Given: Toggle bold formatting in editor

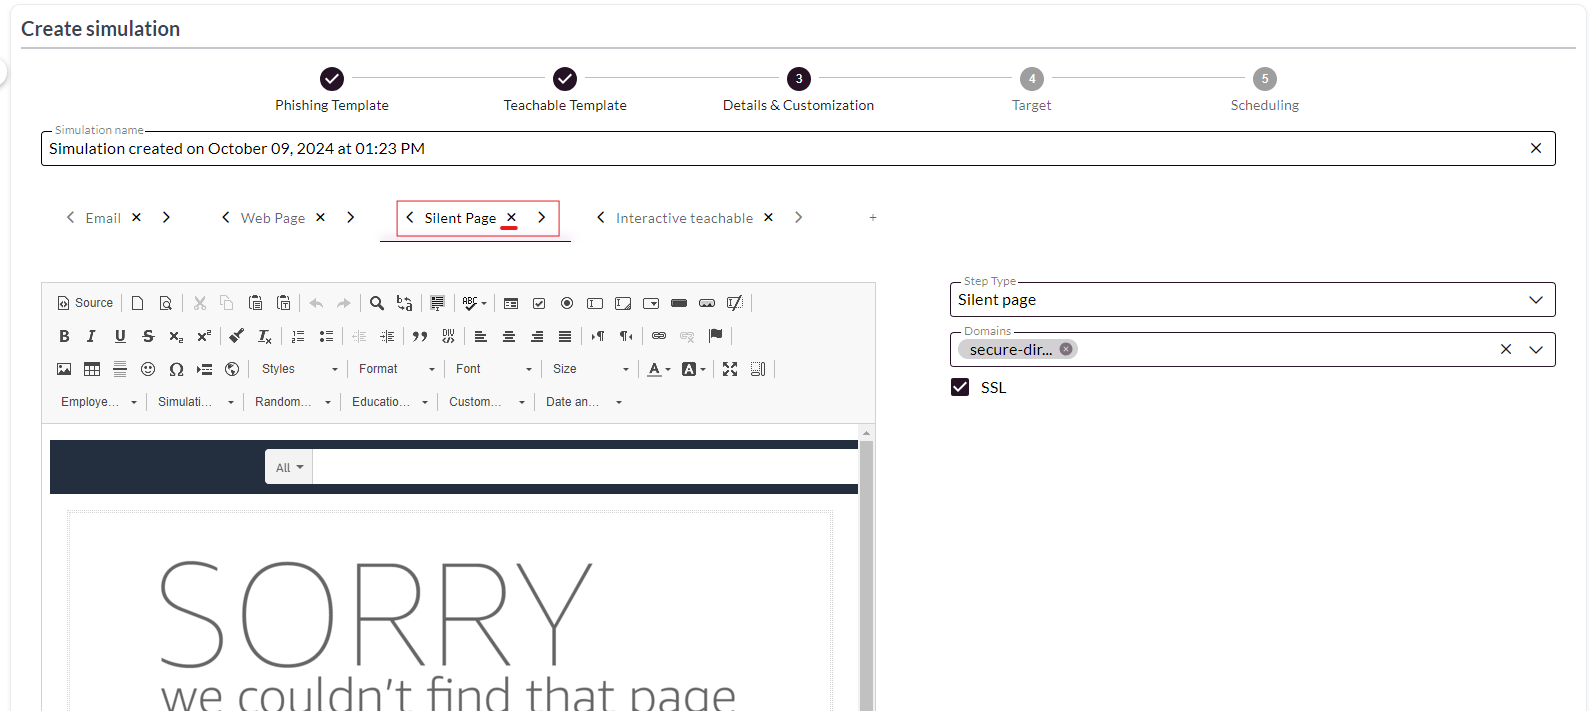Looking at the screenshot, I should point(64,336).
